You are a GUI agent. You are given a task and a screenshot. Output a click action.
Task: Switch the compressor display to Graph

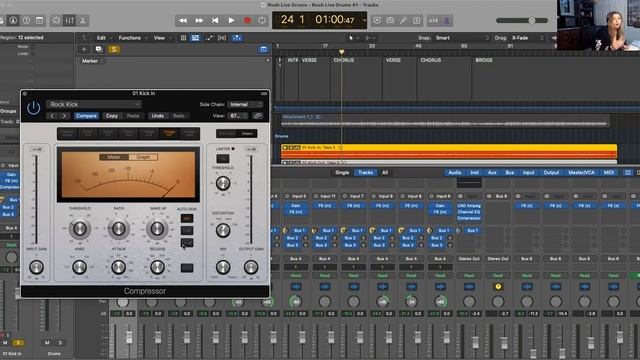[143, 157]
